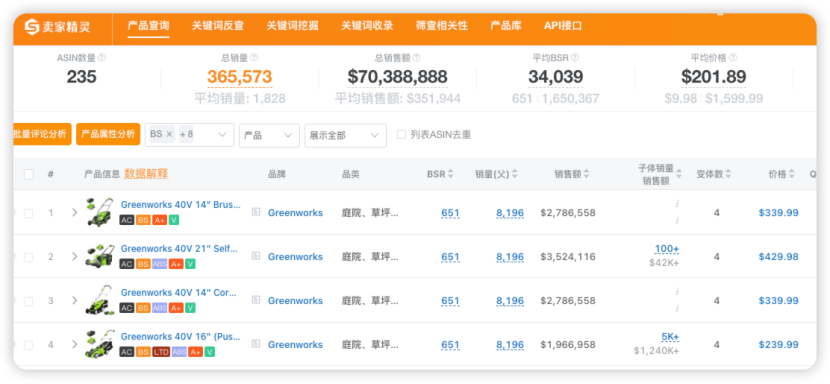
Task: Open Greenworks 40V 16" (Pus product link
Action: pyautogui.click(x=181, y=336)
